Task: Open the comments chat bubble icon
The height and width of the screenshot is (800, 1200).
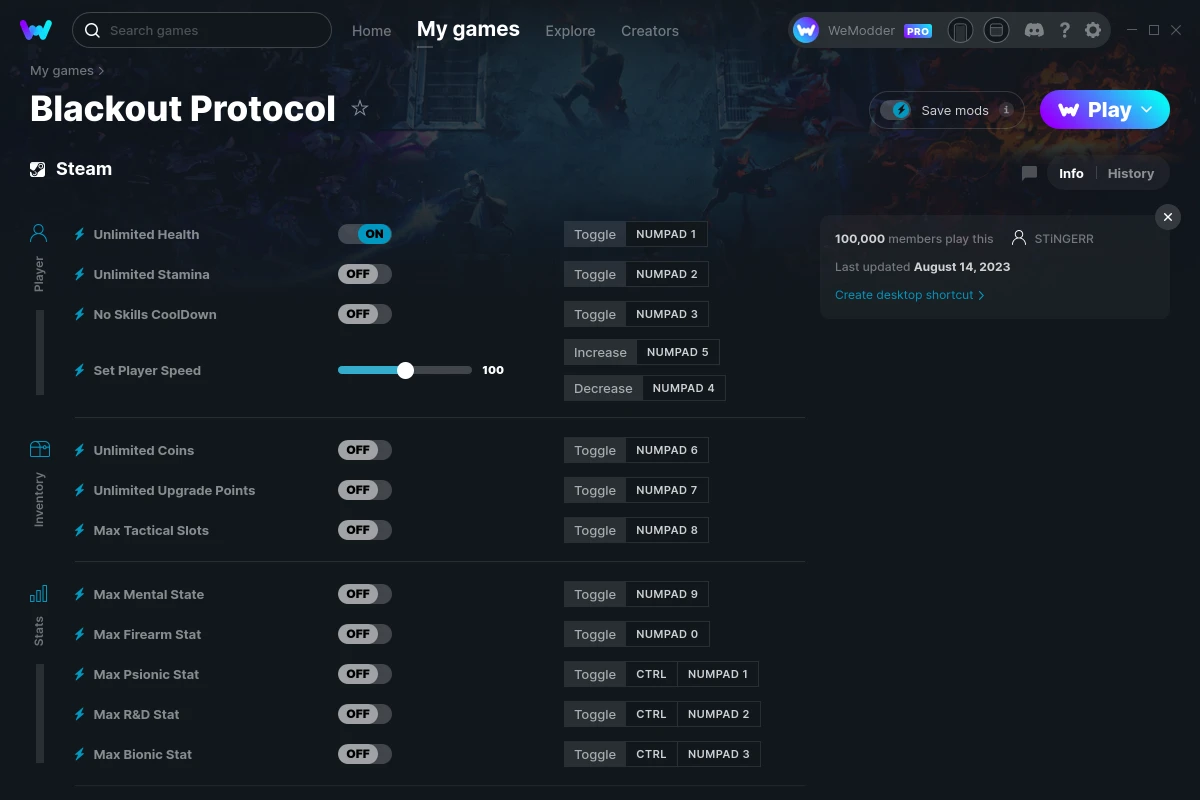Action: (x=1029, y=173)
